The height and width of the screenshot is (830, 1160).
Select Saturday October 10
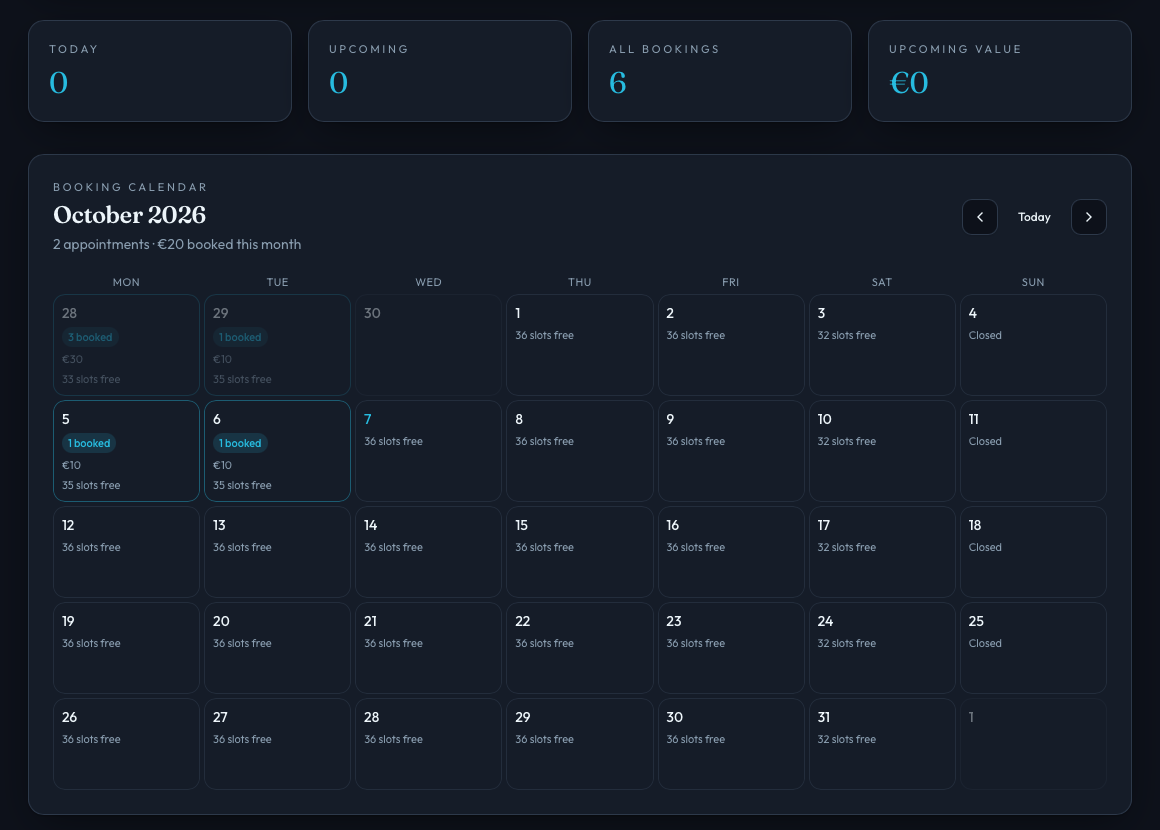tap(882, 451)
